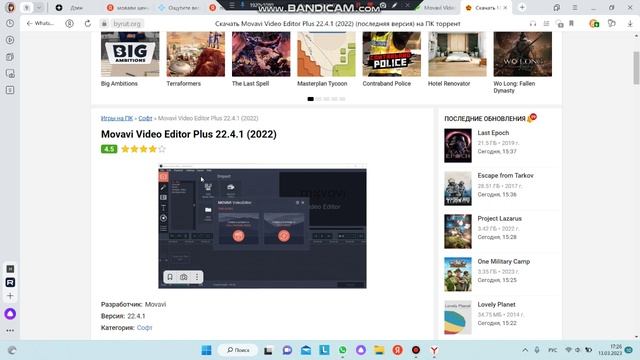The width and height of the screenshot is (640, 360).
Task: Open the Terraformers game card
Action: point(196,60)
